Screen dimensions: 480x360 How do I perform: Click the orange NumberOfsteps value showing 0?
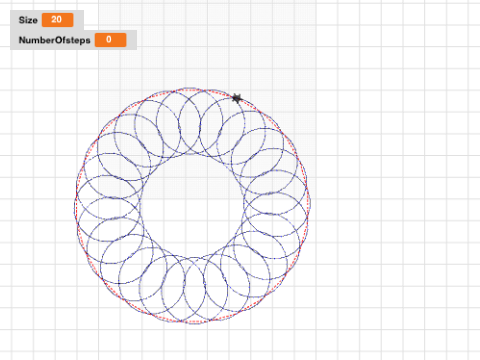(110, 40)
